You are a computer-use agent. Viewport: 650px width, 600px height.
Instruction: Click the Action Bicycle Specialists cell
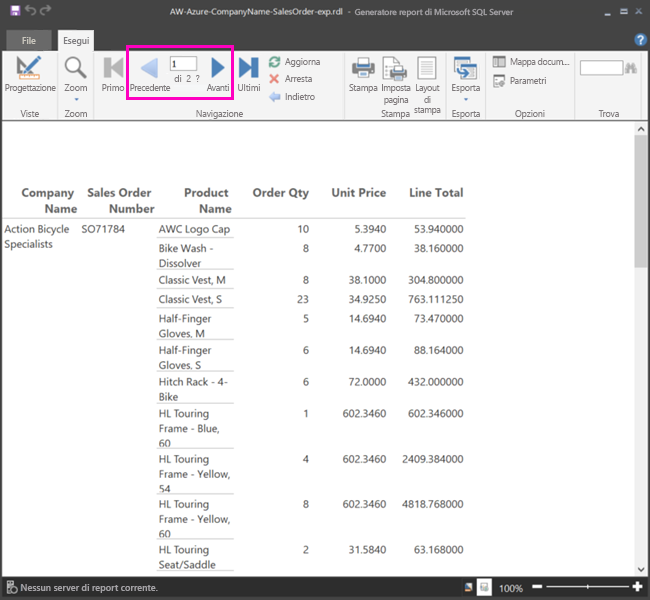(x=36, y=236)
